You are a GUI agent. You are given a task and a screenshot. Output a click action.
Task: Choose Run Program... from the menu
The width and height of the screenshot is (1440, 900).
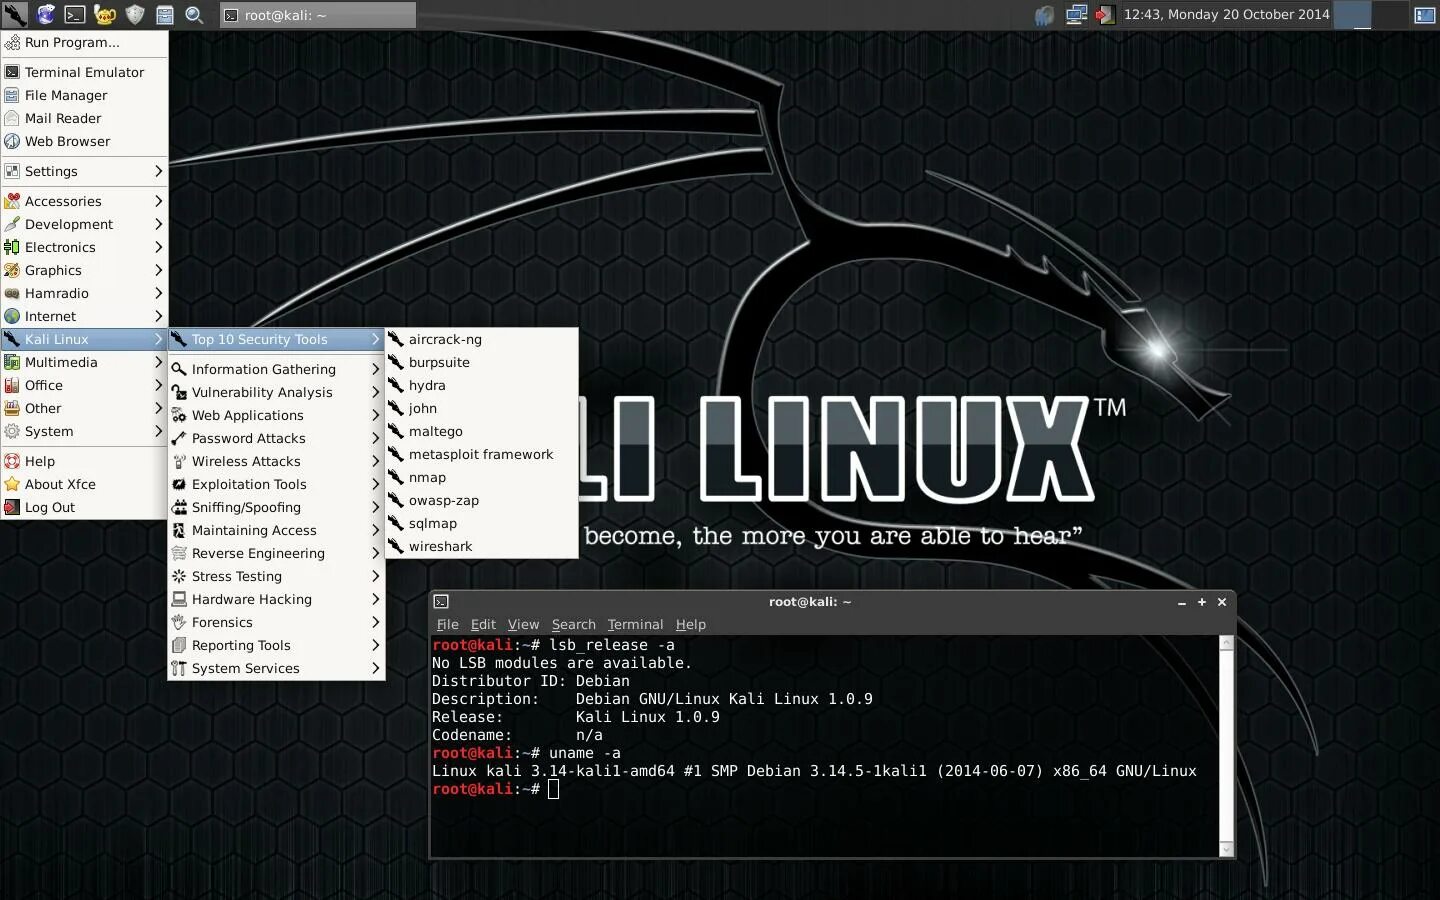(x=84, y=42)
